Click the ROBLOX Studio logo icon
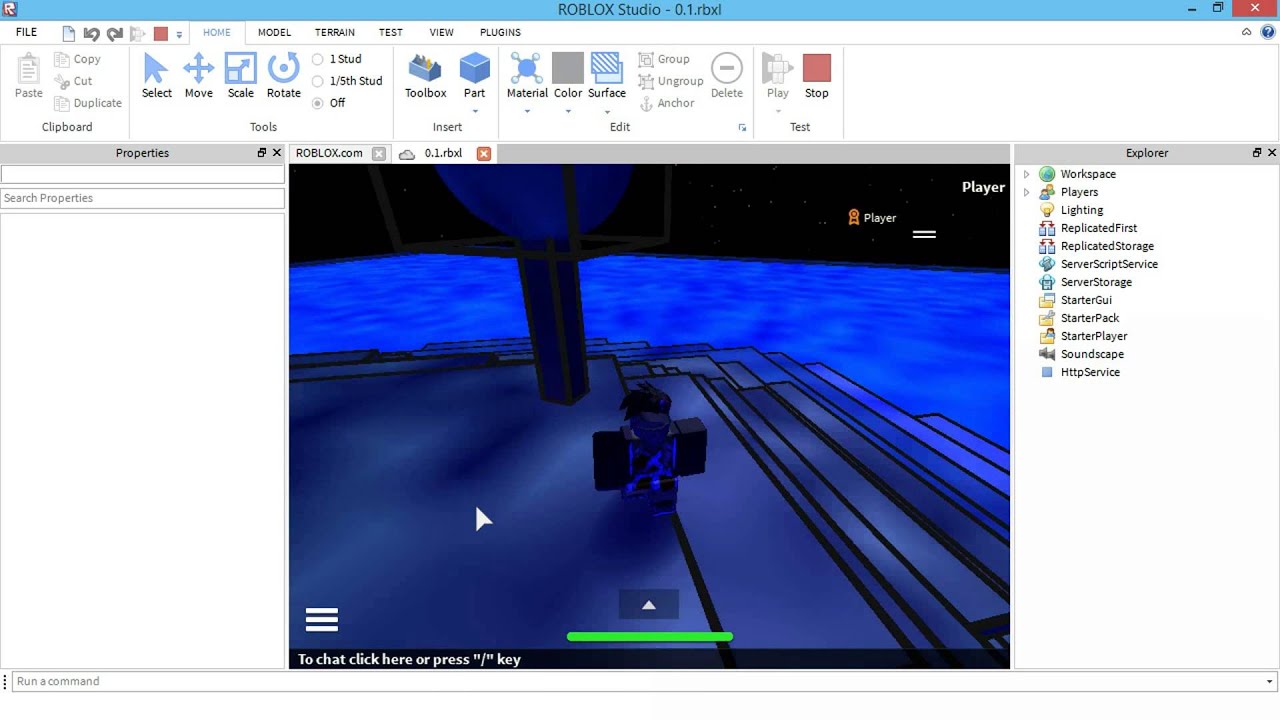The width and height of the screenshot is (1280, 720). (x=10, y=9)
